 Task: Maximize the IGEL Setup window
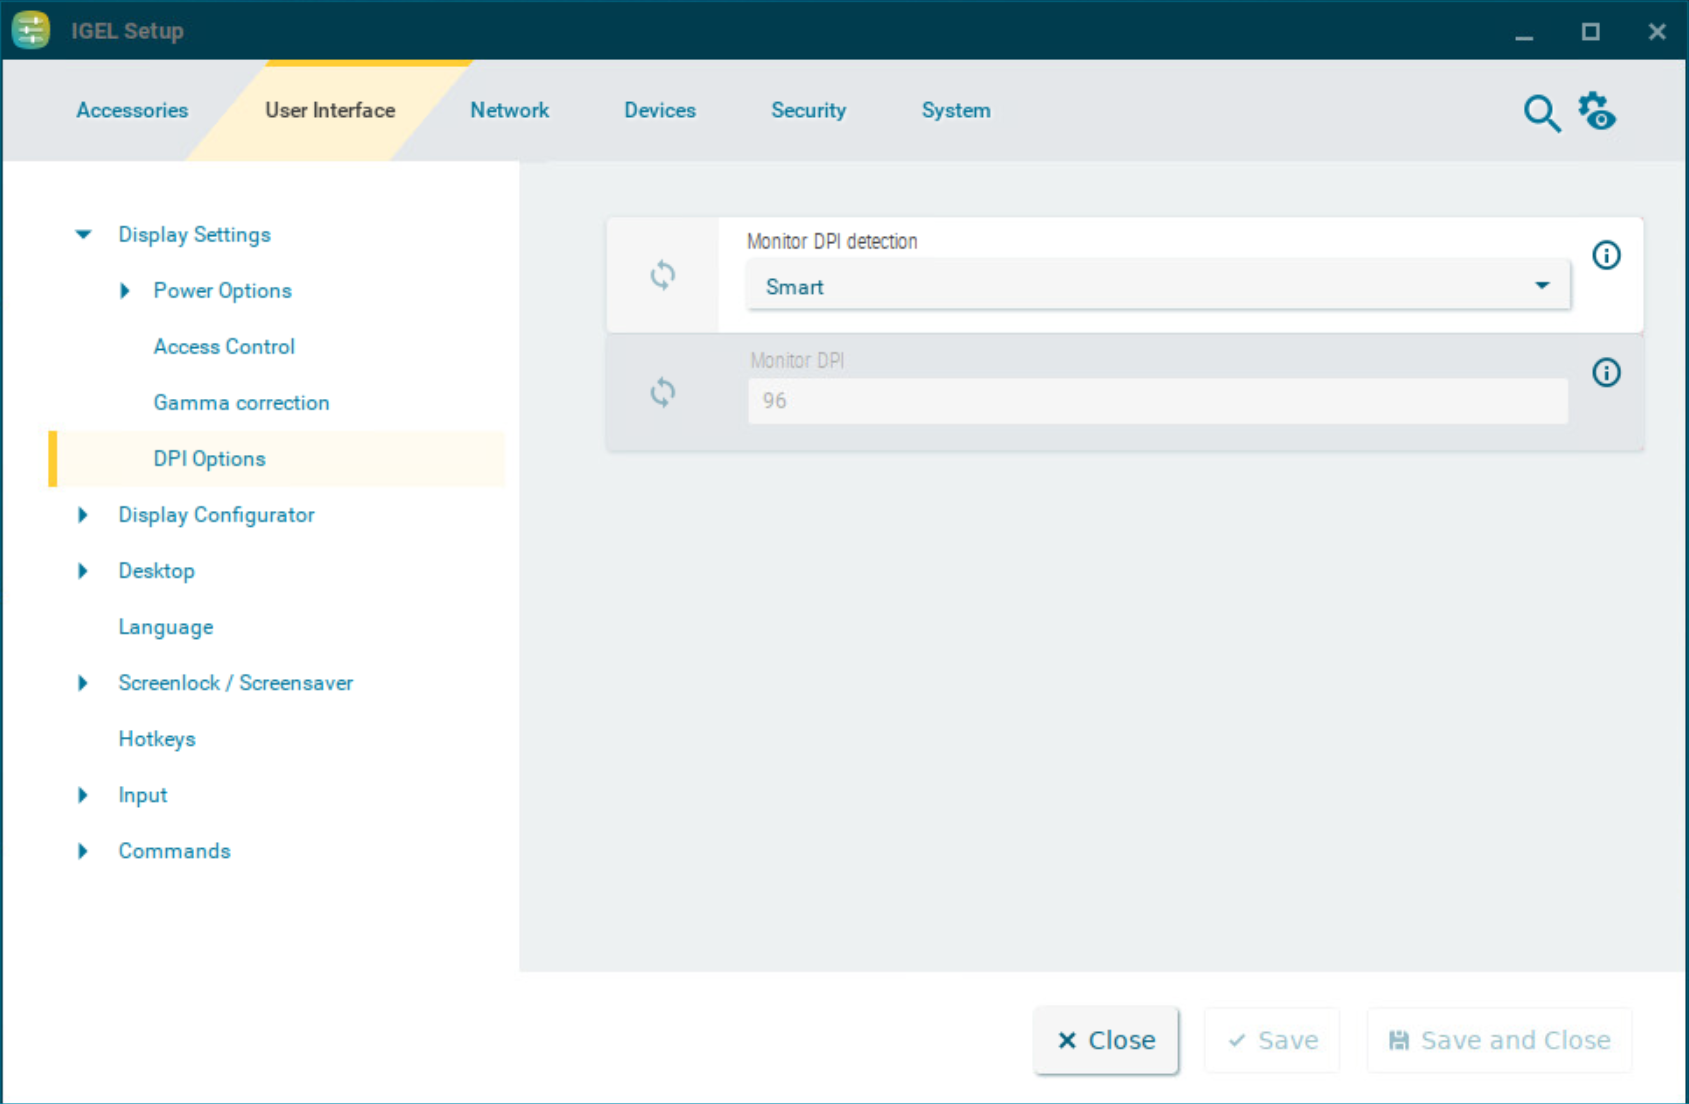pyautogui.click(x=1590, y=32)
